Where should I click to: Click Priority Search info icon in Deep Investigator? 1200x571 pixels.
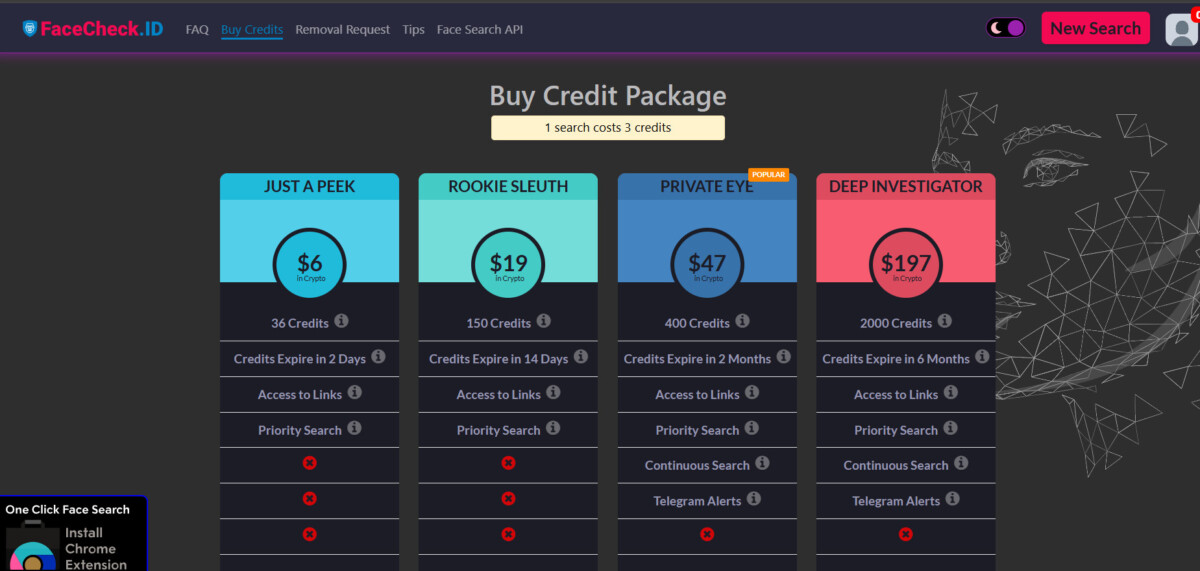click(x=950, y=428)
